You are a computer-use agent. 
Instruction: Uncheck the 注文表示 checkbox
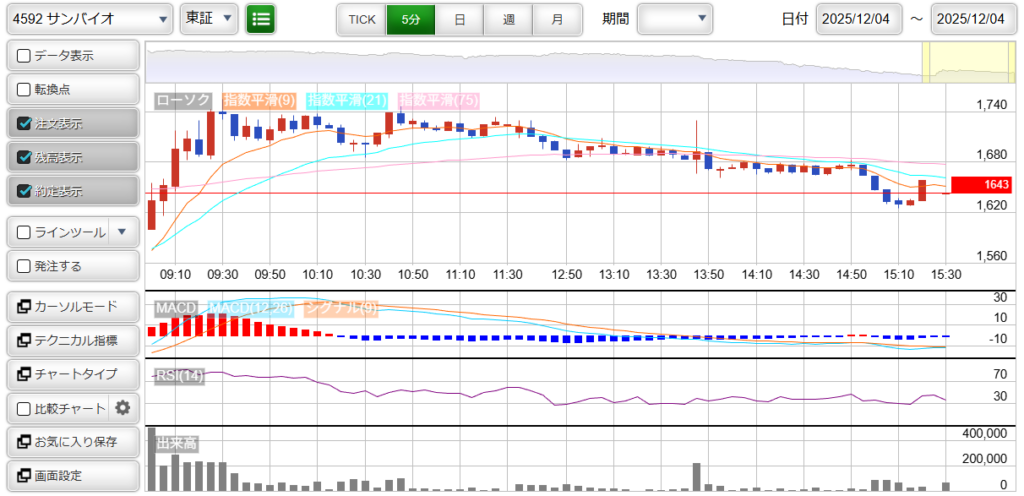[24, 124]
